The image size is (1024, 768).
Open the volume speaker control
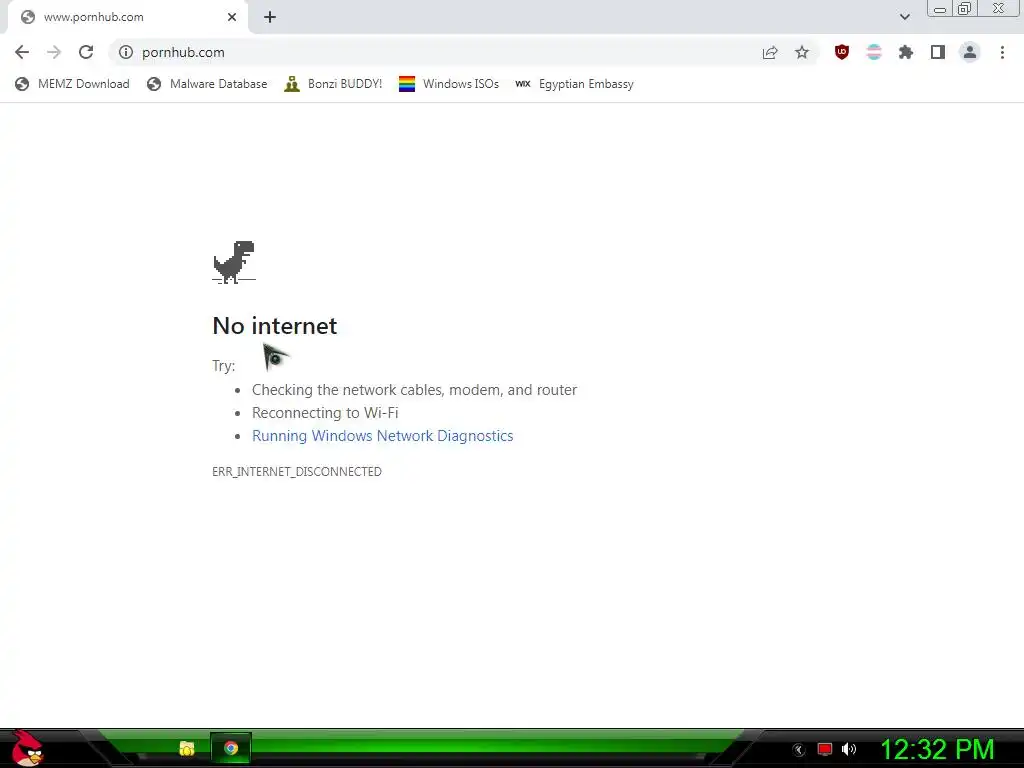pos(849,750)
